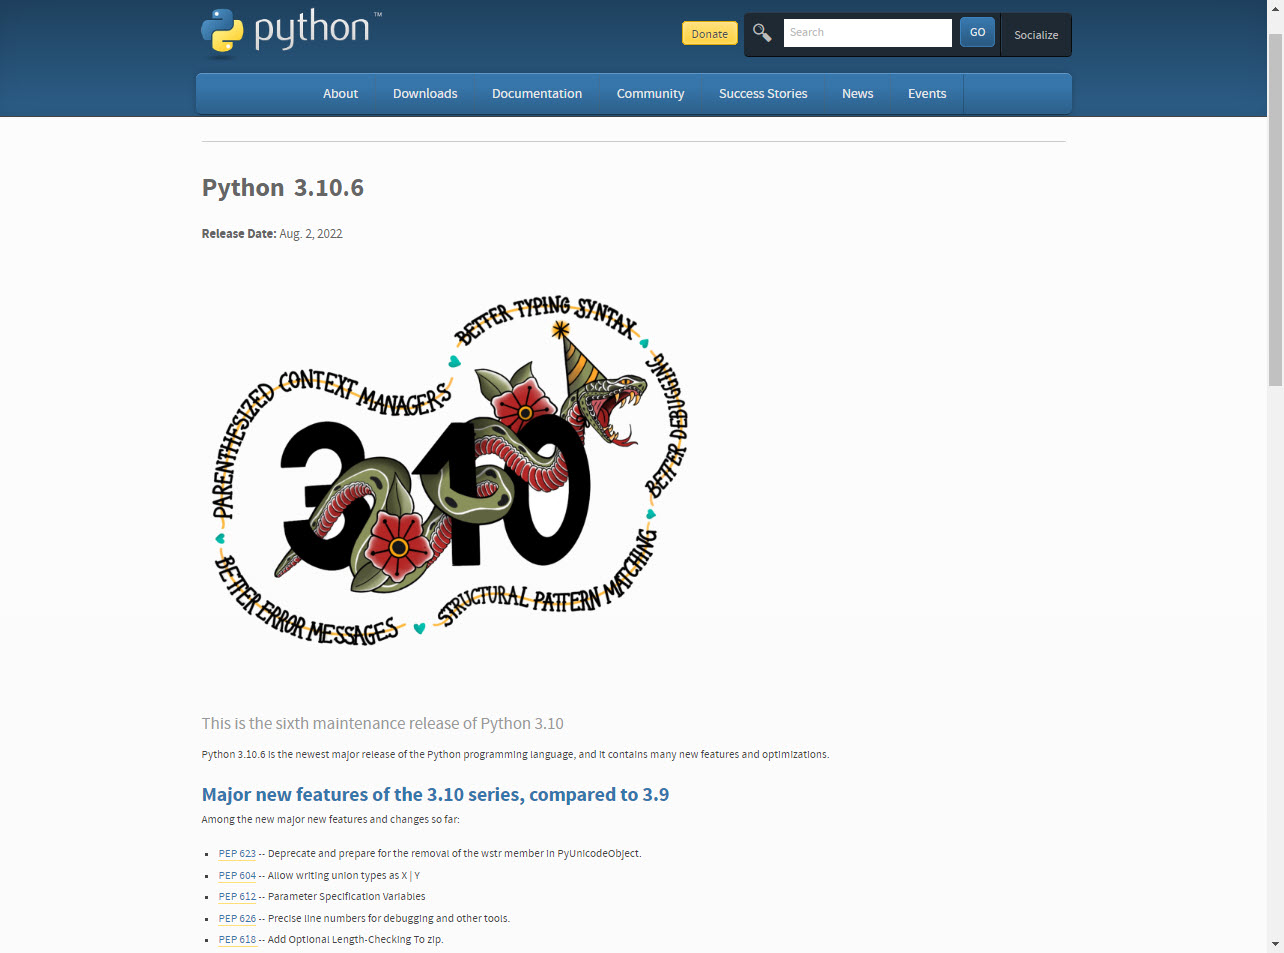
Task: Click the Release Date Aug. 2, 2022 text
Action: click(272, 234)
